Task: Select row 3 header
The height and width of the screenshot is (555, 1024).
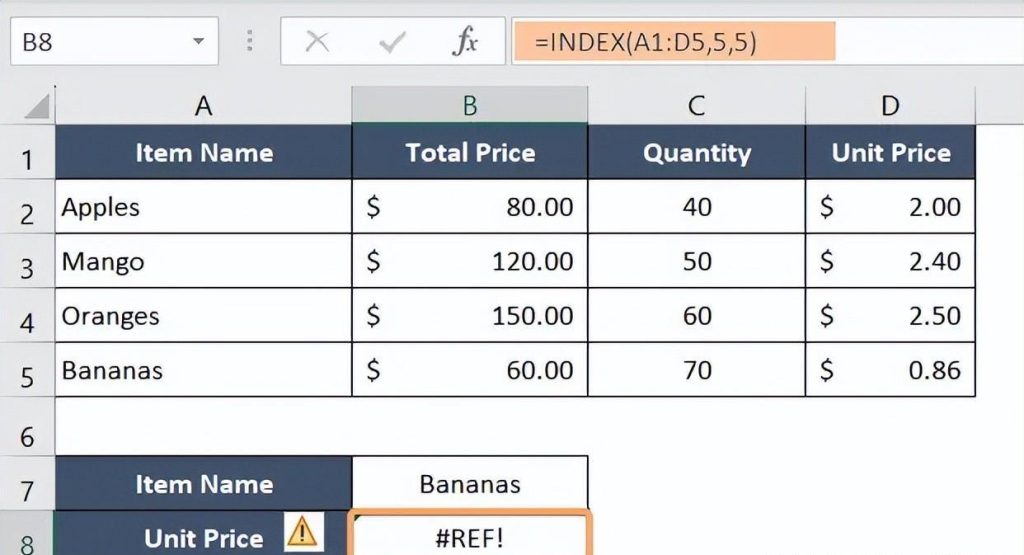Action: point(27,267)
